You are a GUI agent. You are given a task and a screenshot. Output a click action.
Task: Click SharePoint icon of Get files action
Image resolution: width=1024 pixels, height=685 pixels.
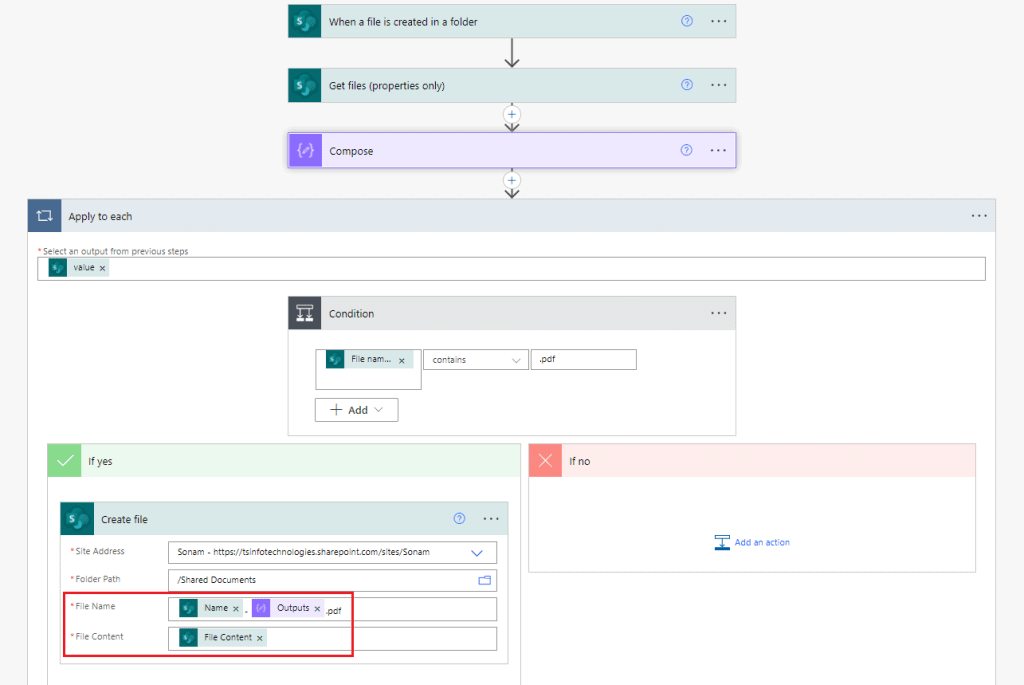pyautogui.click(x=304, y=85)
